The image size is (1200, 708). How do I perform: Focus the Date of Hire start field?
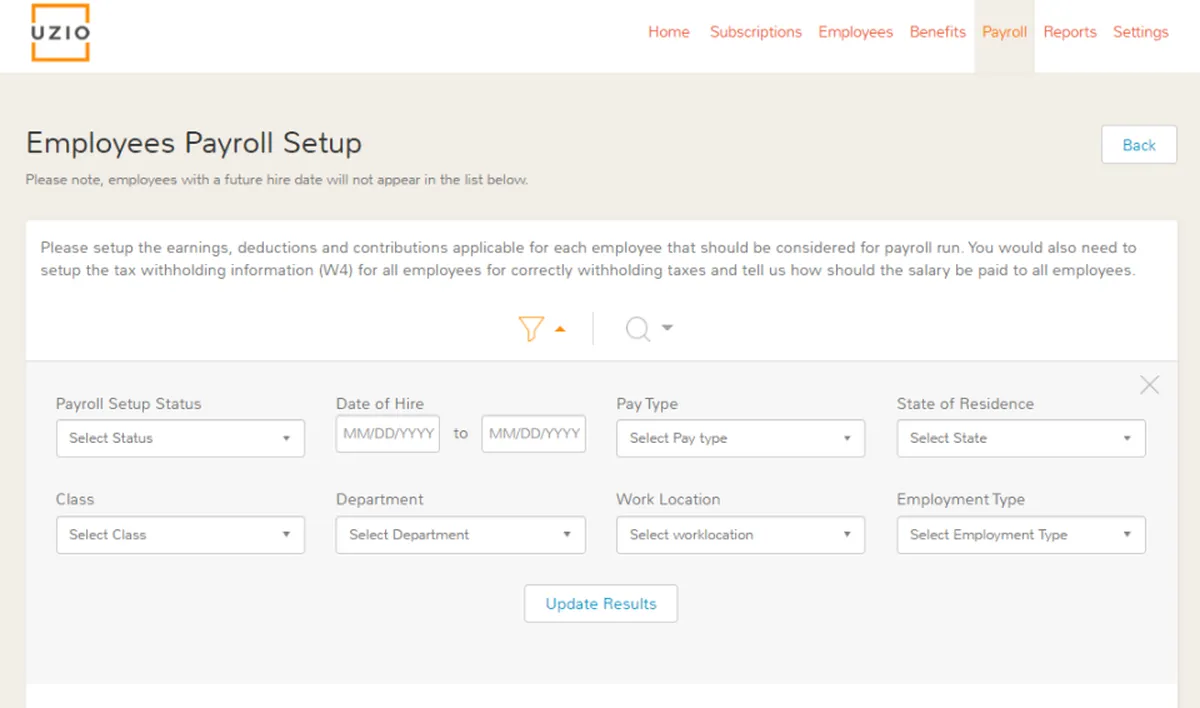(388, 434)
